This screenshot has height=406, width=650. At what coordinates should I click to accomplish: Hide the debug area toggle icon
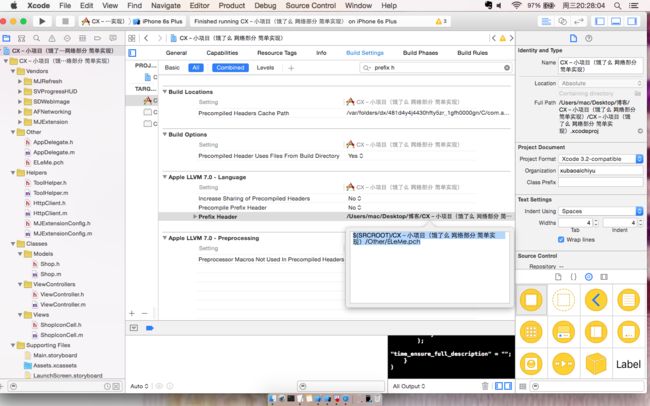tap(134, 328)
